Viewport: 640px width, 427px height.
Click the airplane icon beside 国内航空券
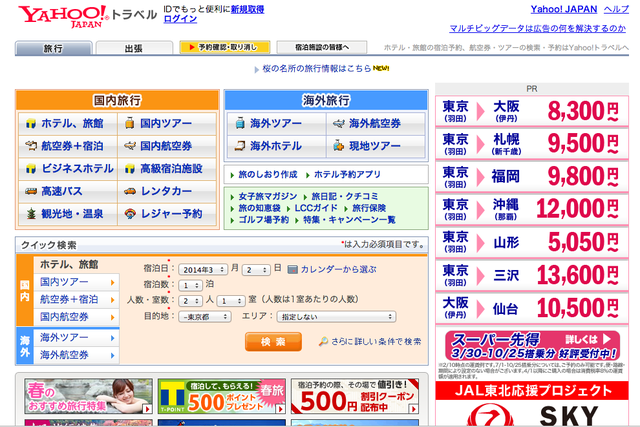(x=130, y=146)
